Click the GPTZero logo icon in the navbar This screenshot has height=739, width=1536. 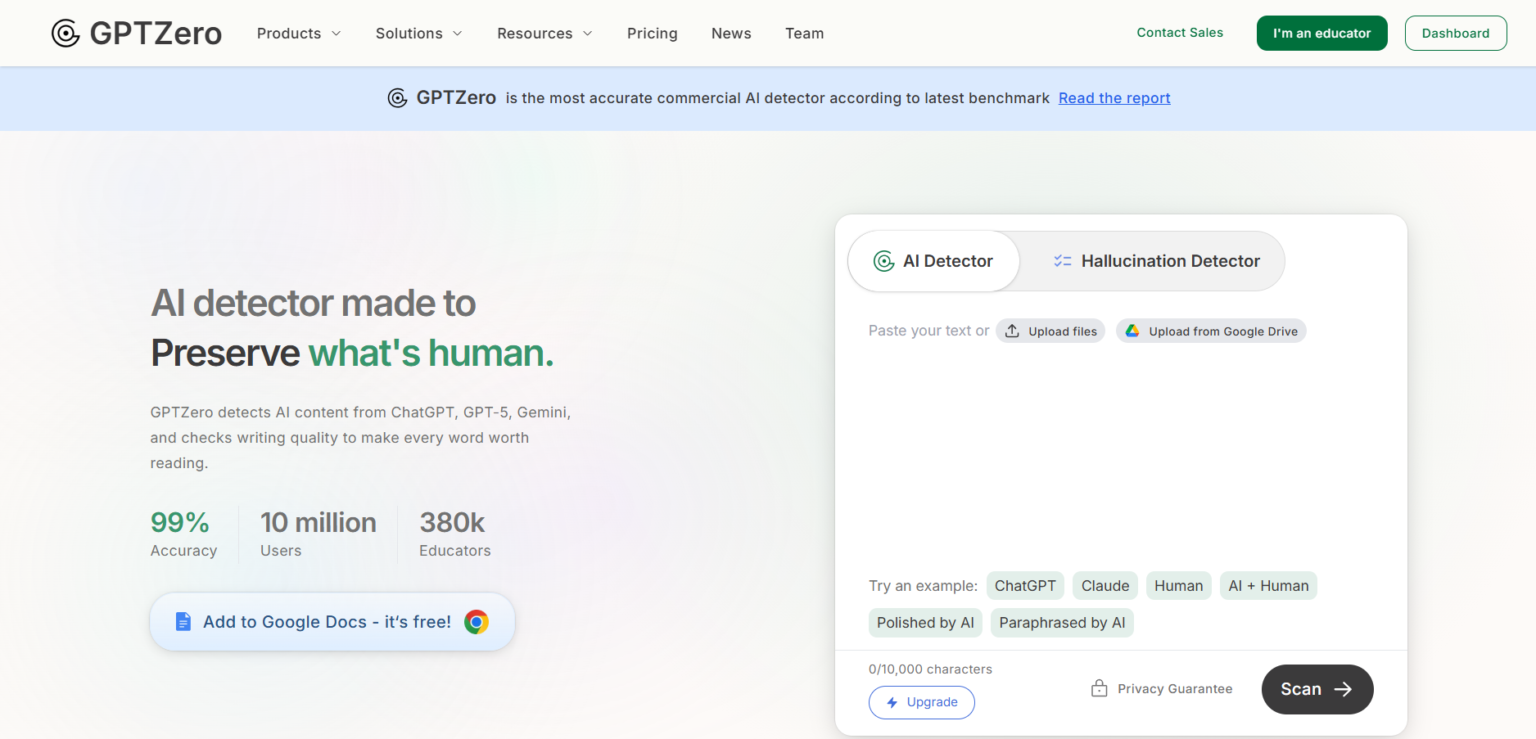coord(64,32)
